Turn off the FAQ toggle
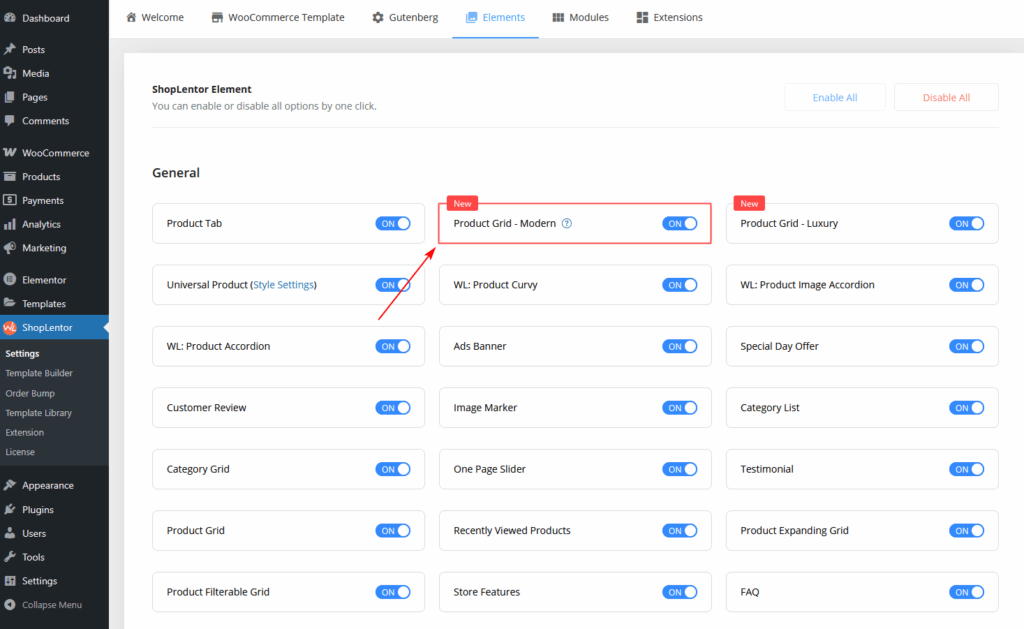 (x=967, y=592)
